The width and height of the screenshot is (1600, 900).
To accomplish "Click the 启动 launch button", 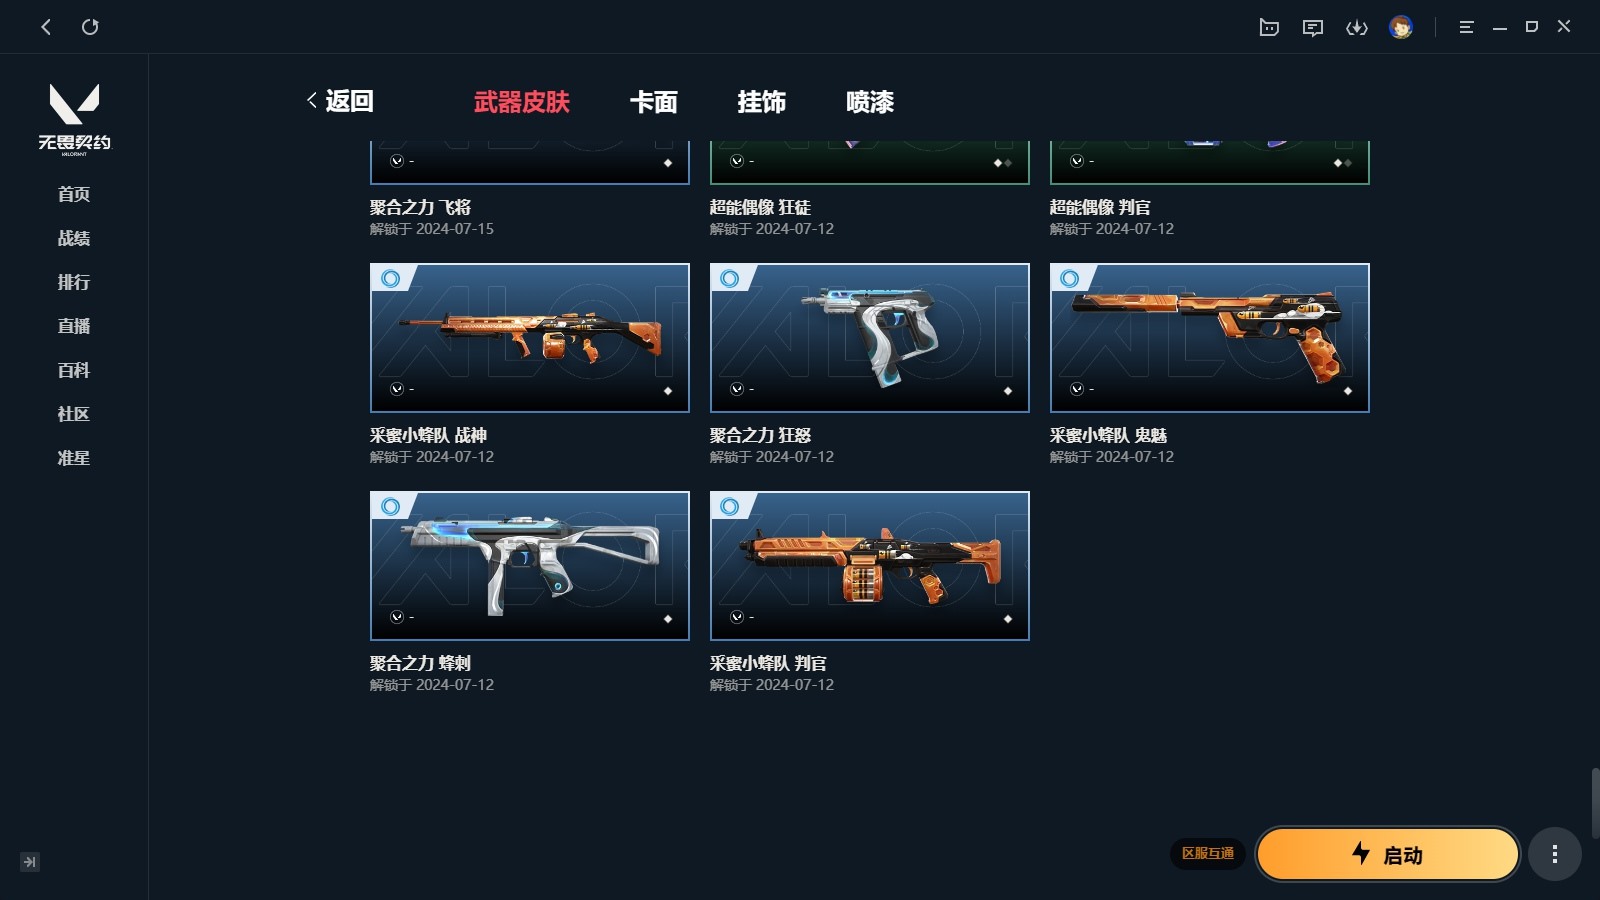I will point(1388,854).
